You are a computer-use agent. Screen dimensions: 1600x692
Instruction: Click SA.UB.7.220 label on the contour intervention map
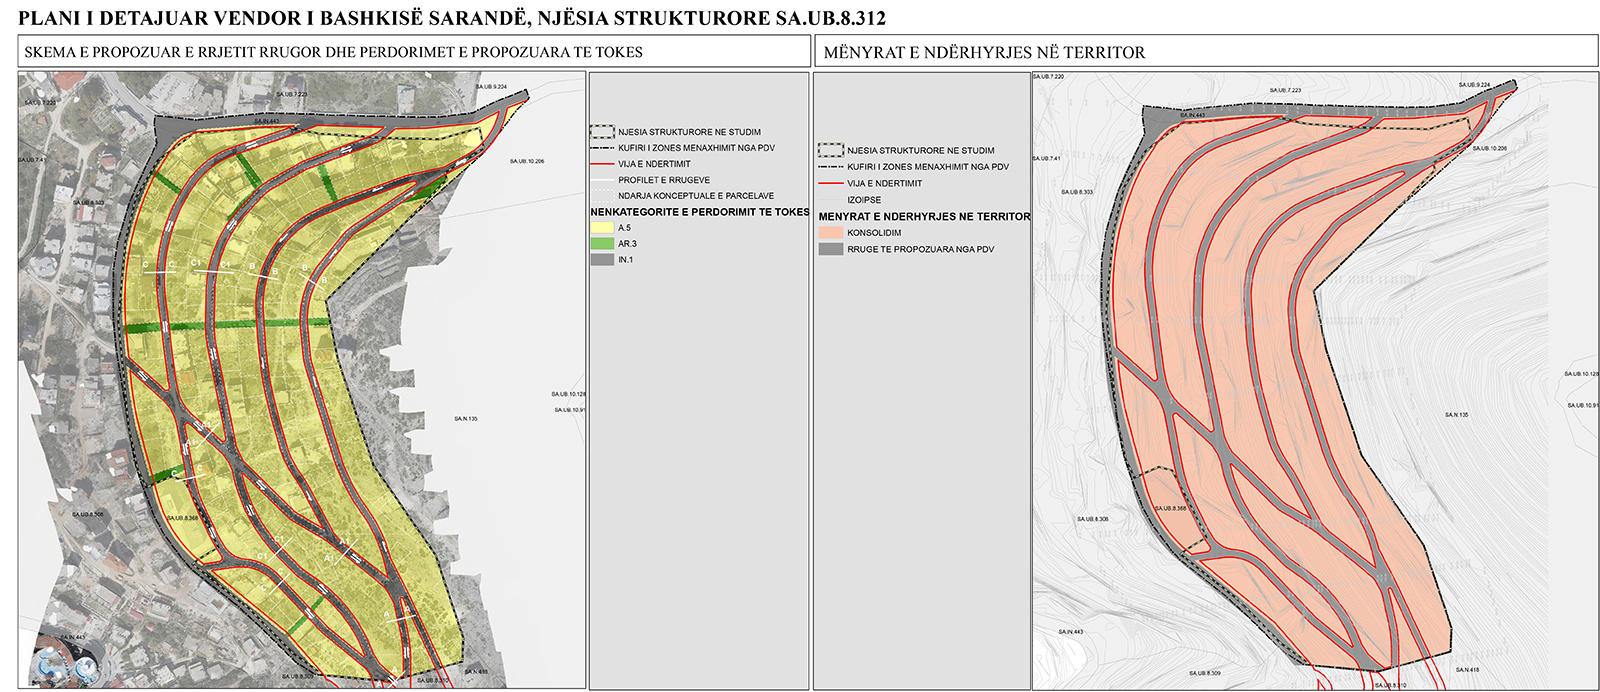click(1048, 77)
